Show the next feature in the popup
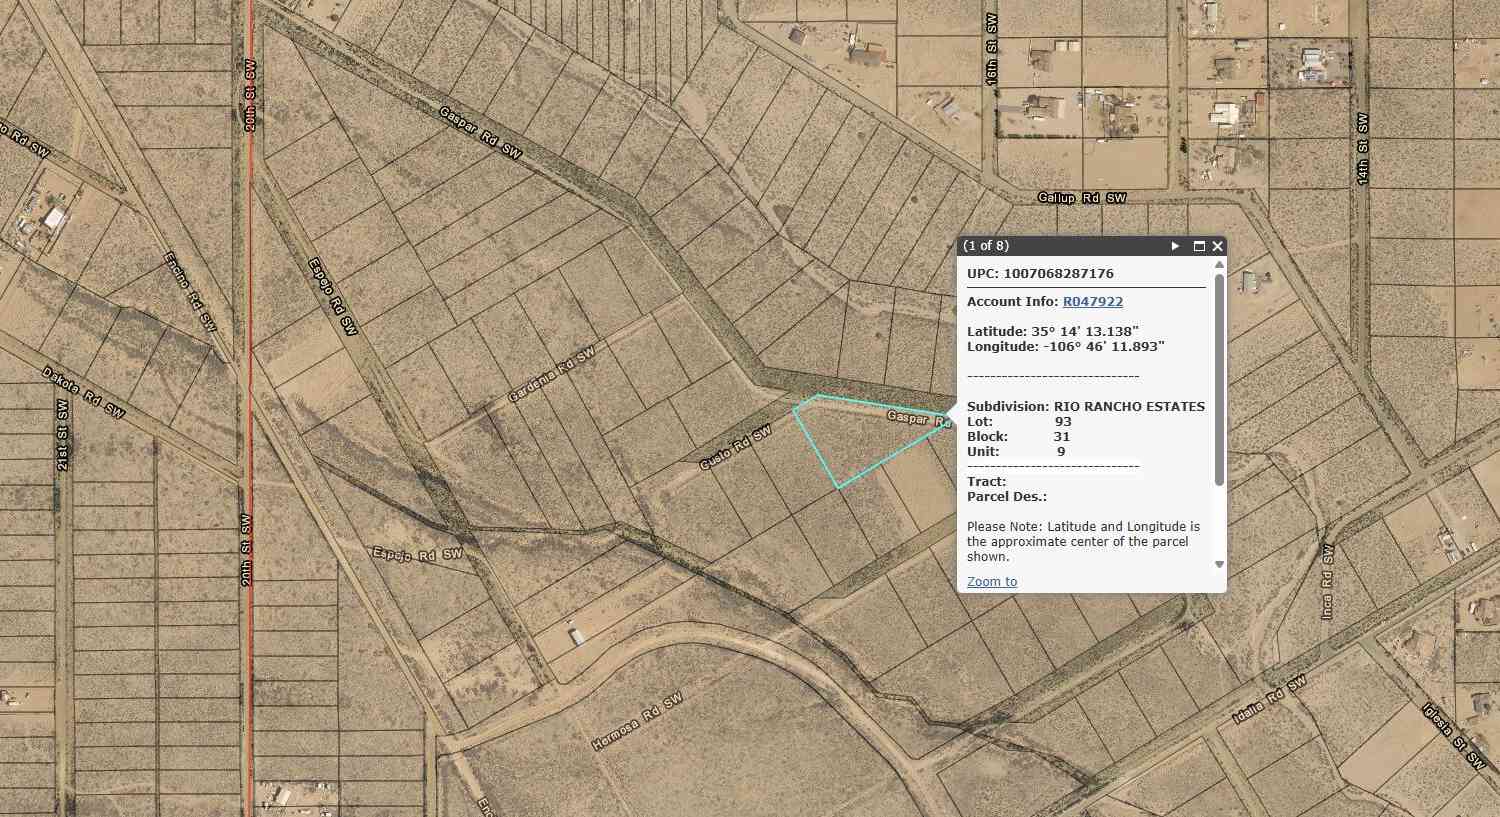This screenshot has width=1500, height=817. pos(1176,246)
